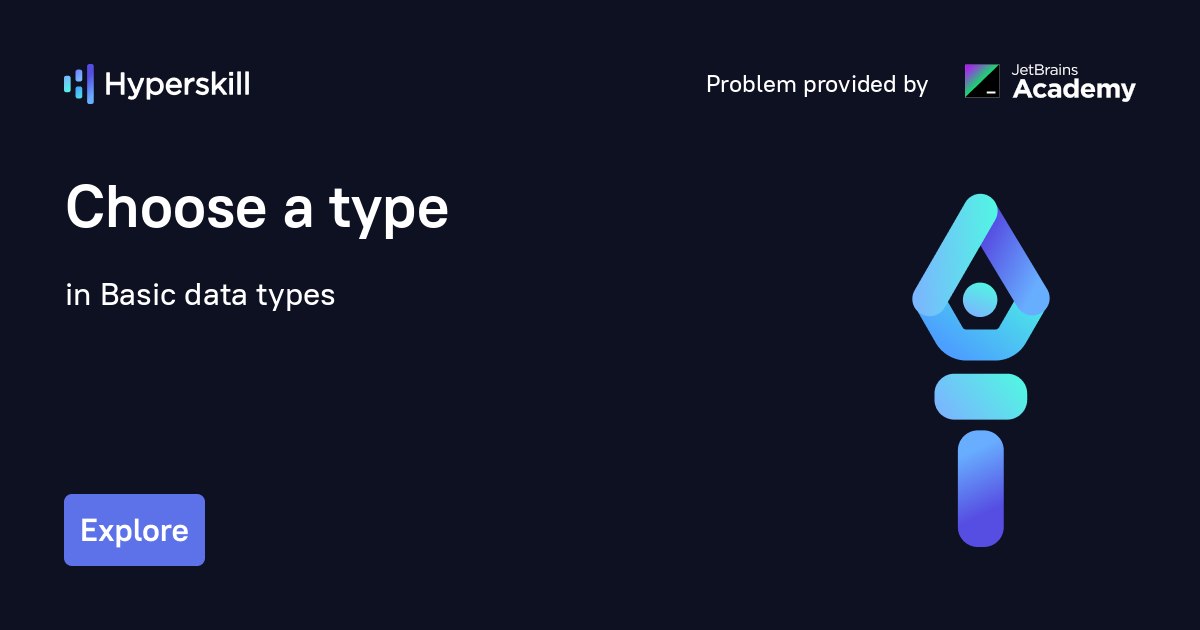
Task: Click the vertical pen handle bar
Action: 980,488
